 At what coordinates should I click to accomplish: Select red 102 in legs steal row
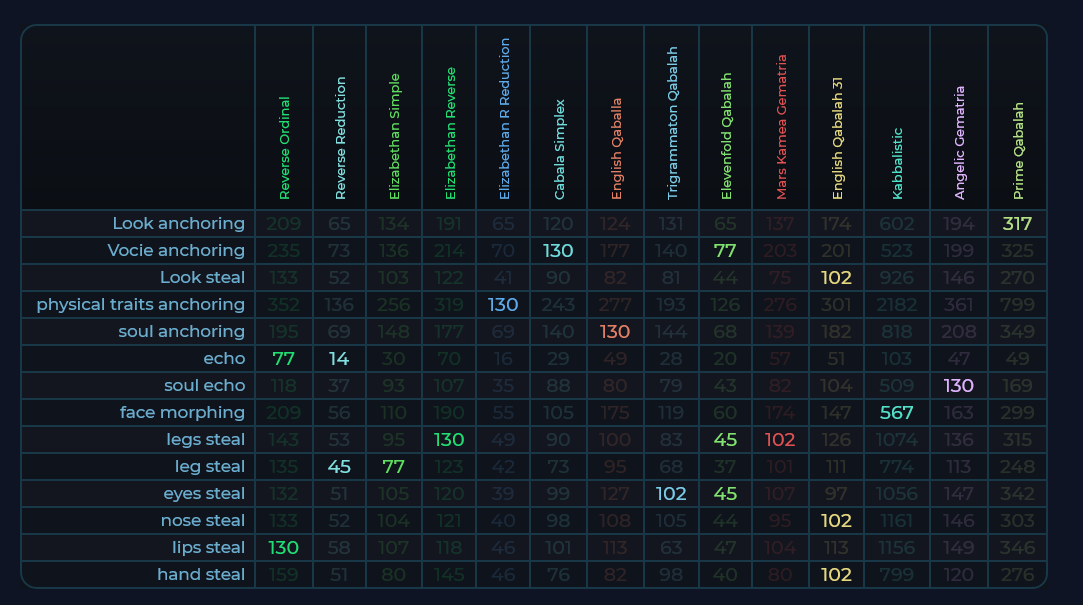pos(780,440)
